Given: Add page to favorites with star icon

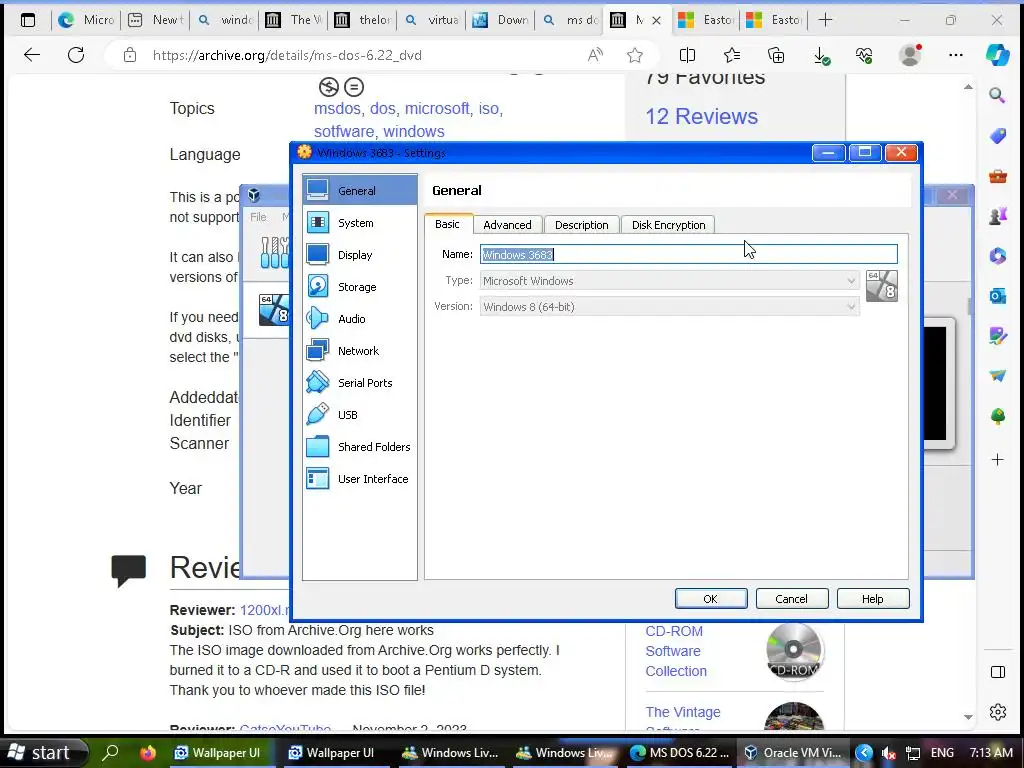Looking at the screenshot, I should coord(635,55).
